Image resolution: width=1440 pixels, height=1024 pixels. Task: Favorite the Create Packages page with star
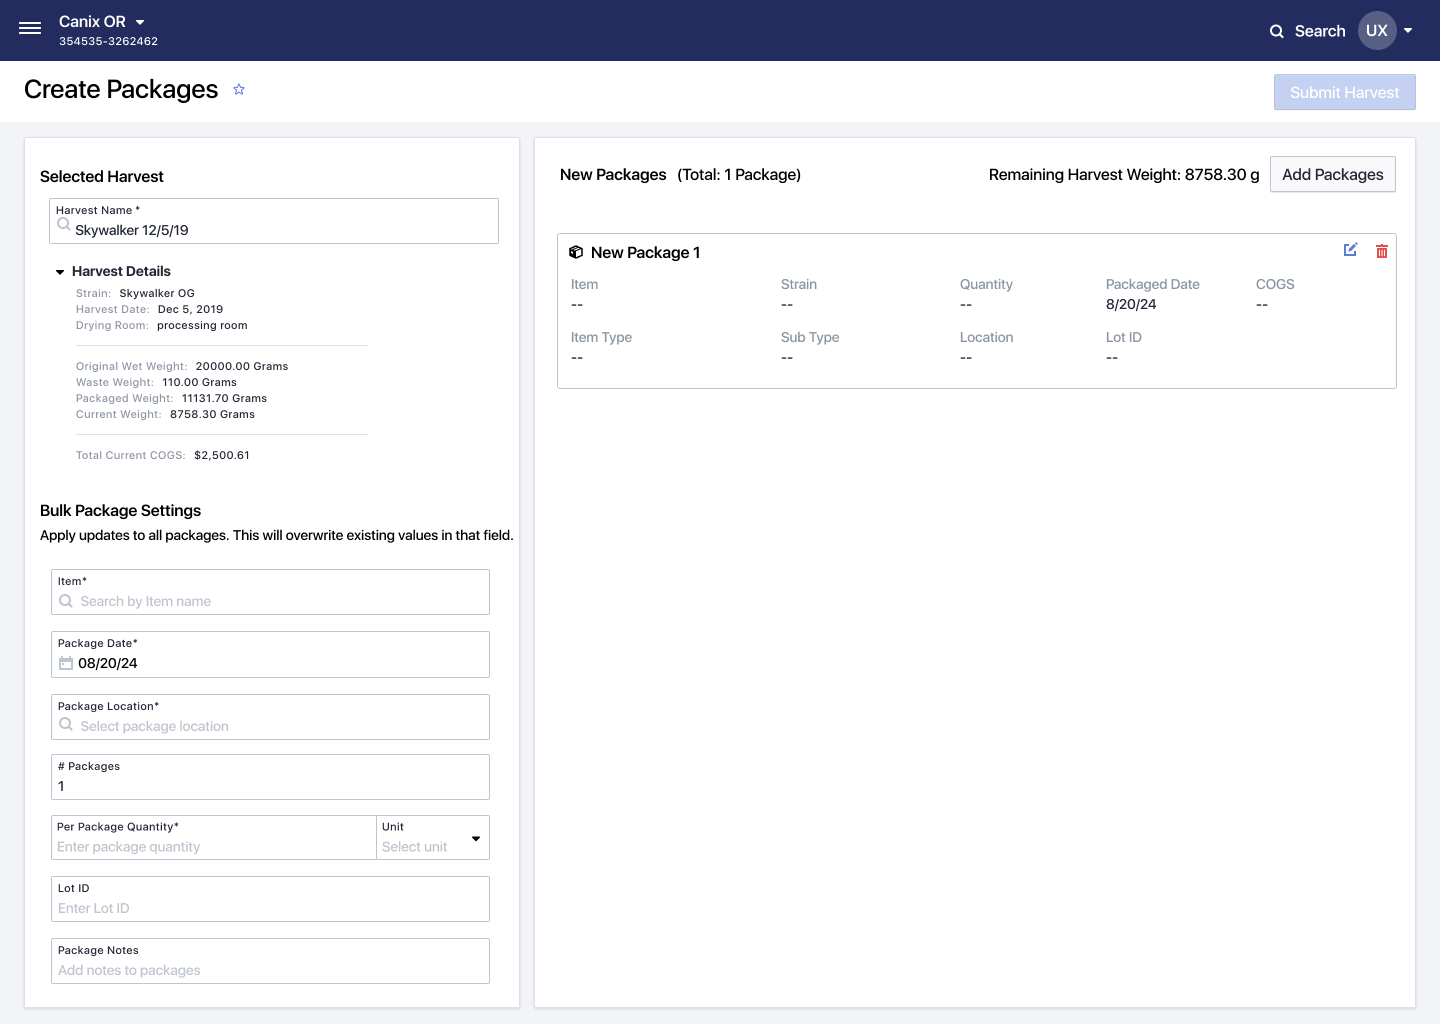coord(239,89)
